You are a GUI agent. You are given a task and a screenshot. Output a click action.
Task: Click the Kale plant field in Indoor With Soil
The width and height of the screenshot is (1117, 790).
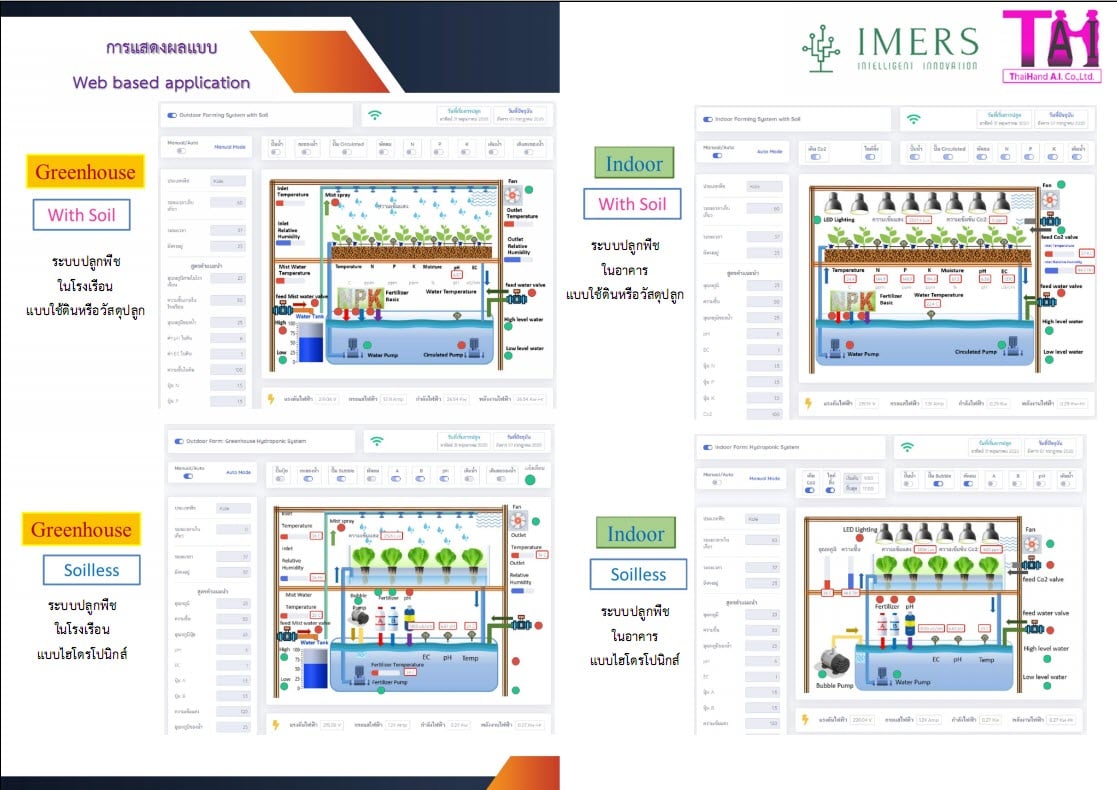click(x=764, y=187)
